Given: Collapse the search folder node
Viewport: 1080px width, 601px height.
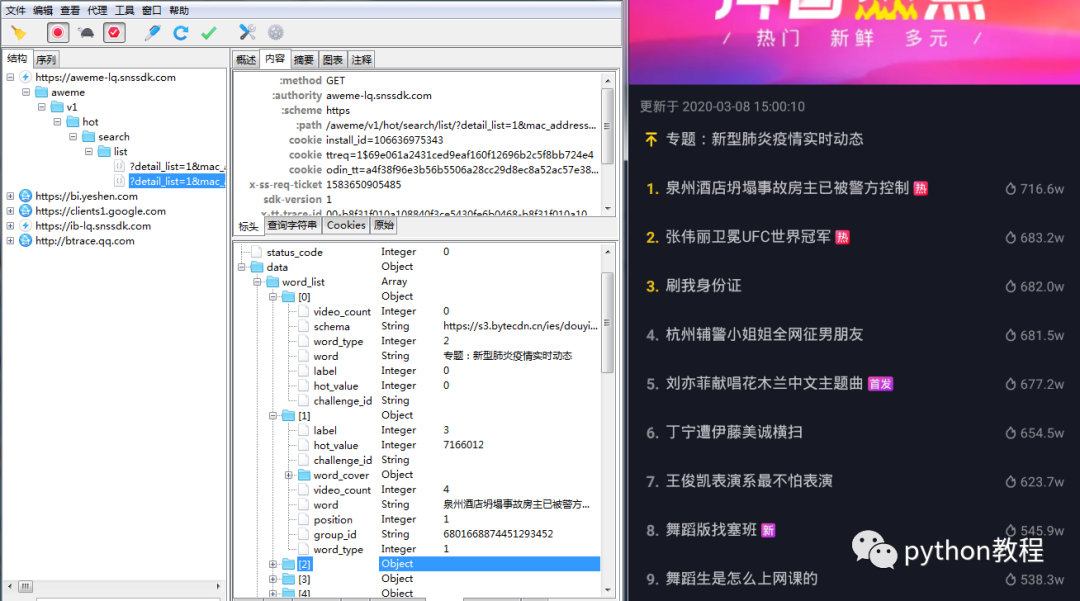Looking at the screenshot, I should pos(73,136).
